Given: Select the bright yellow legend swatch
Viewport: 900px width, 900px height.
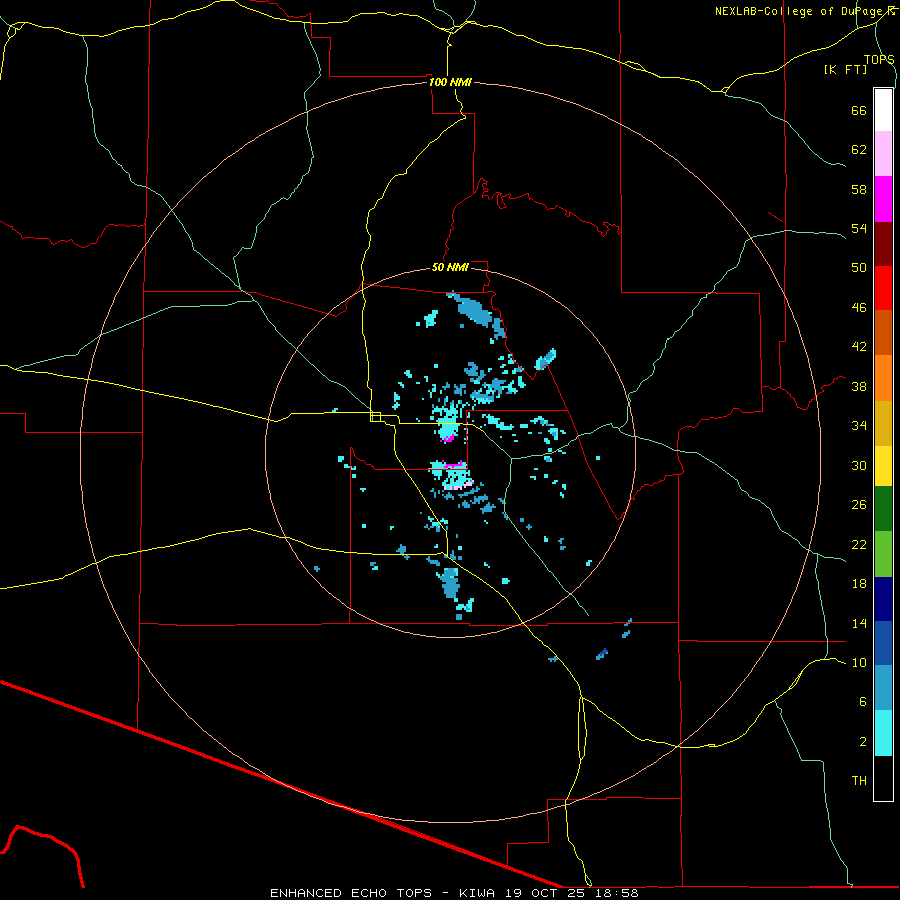Looking at the screenshot, I should pyautogui.click(x=883, y=466).
